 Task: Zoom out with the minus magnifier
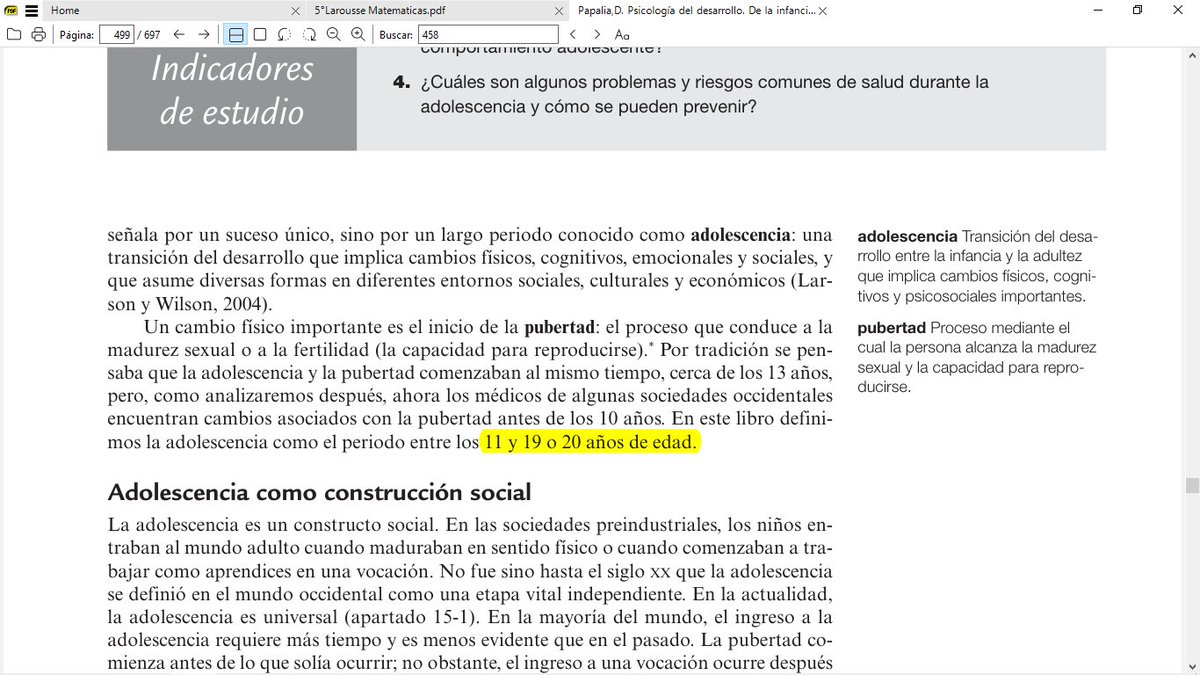click(333, 34)
